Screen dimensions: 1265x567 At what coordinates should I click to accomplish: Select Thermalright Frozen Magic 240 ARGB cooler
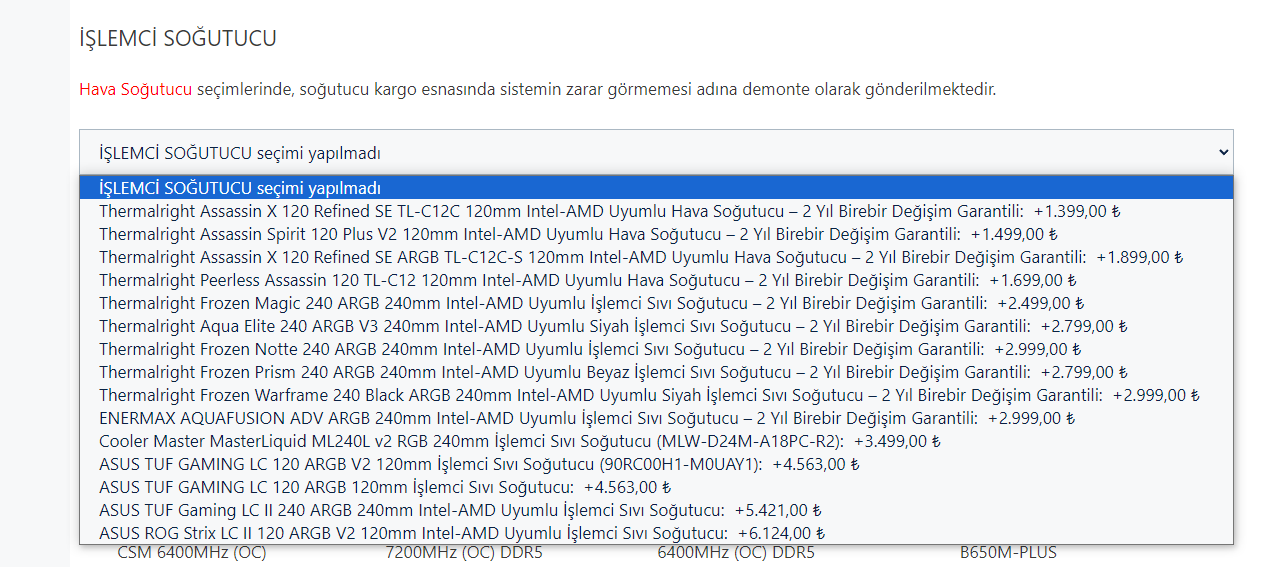click(x=591, y=303)
